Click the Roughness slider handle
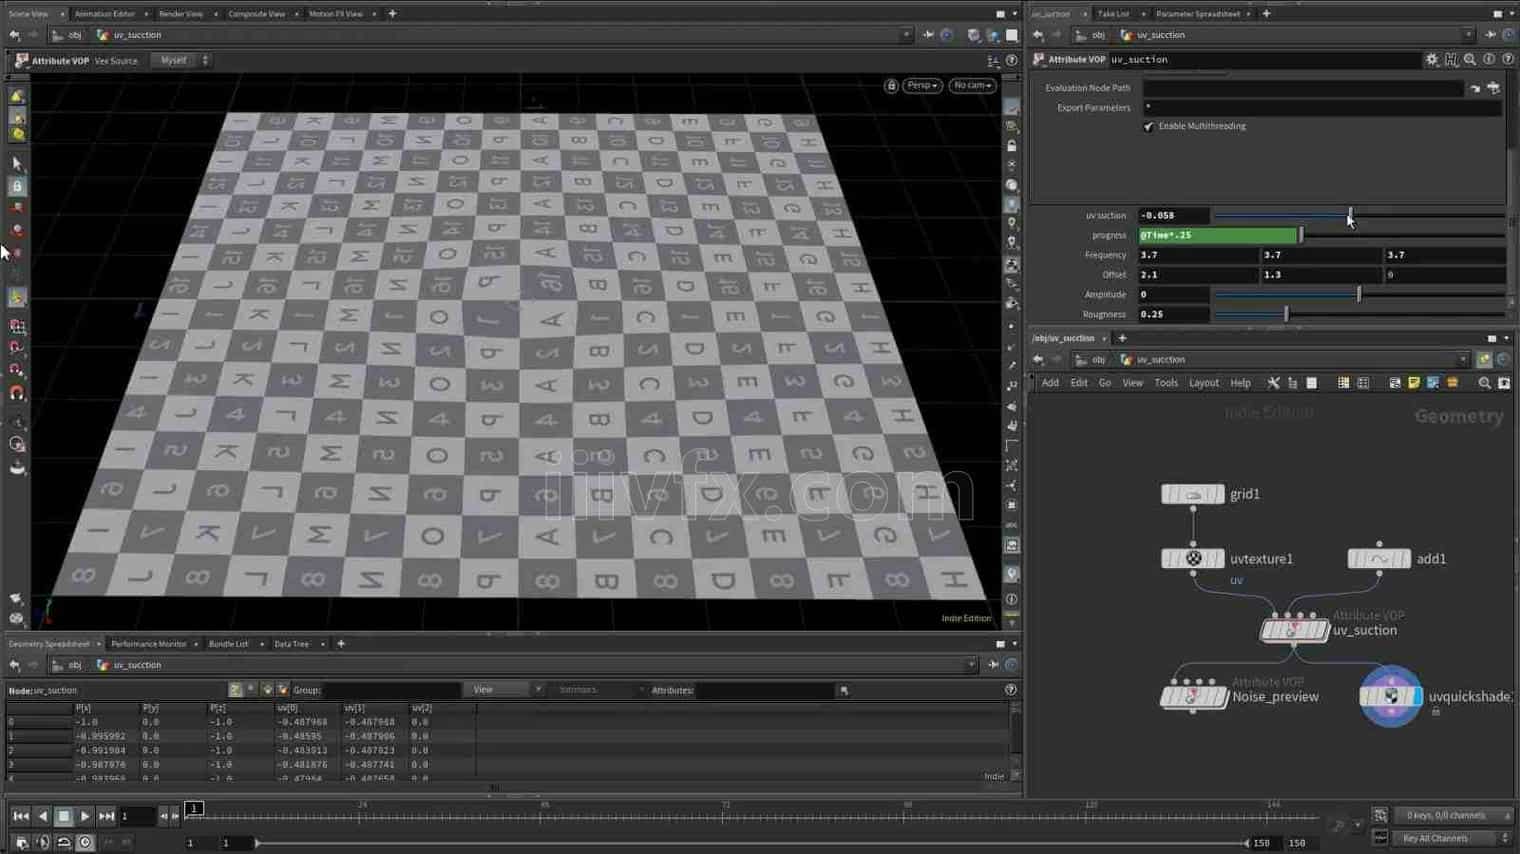1520x854 pixels. point(1286,314)
